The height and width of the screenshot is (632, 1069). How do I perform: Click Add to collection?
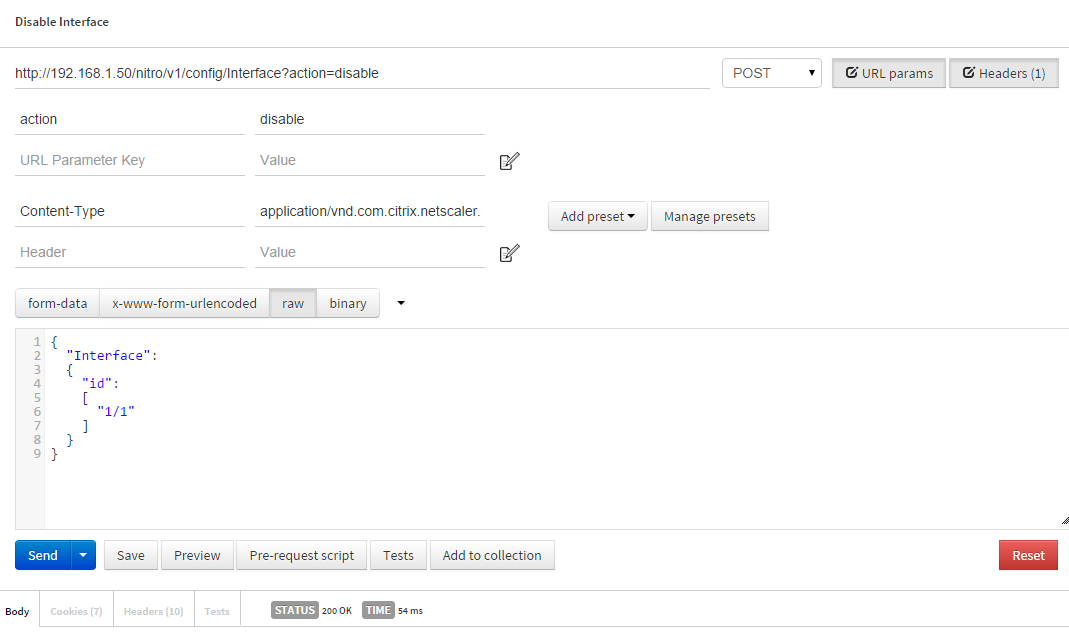(x=491, y=555)
